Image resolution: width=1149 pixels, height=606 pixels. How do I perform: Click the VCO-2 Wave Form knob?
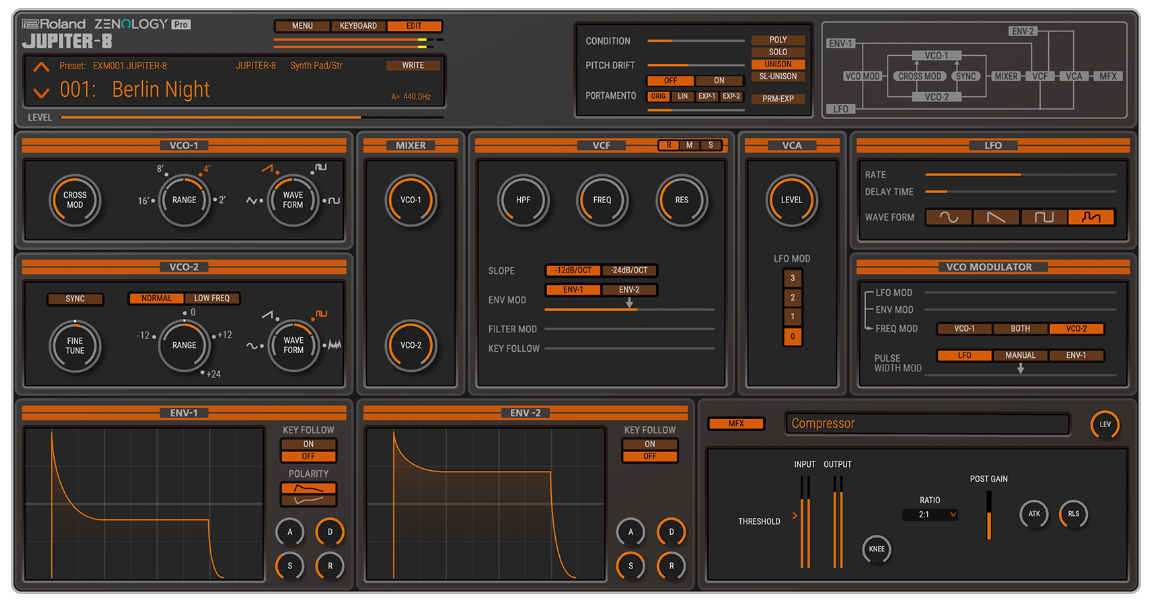293,345
